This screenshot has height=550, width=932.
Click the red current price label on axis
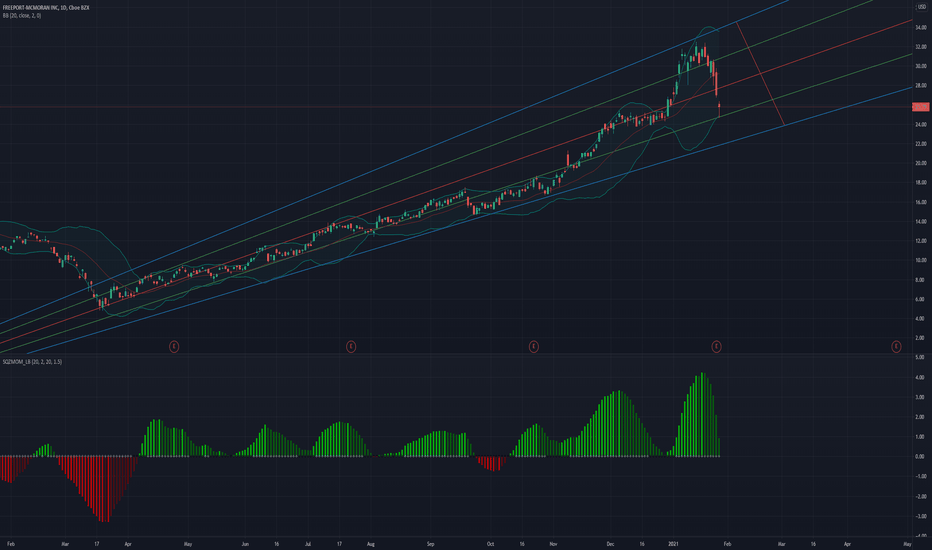tap(921, 107)
